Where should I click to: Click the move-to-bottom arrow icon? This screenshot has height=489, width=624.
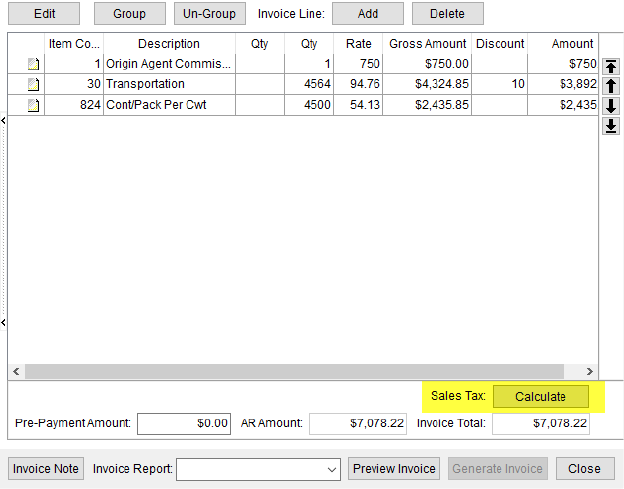611,126
